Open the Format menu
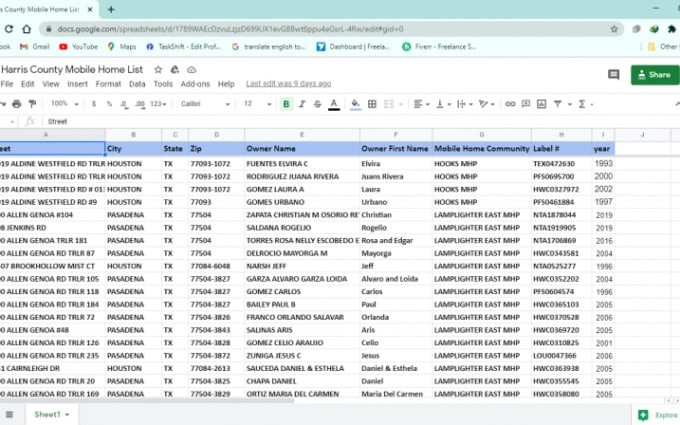 click(x=108, y=84)
